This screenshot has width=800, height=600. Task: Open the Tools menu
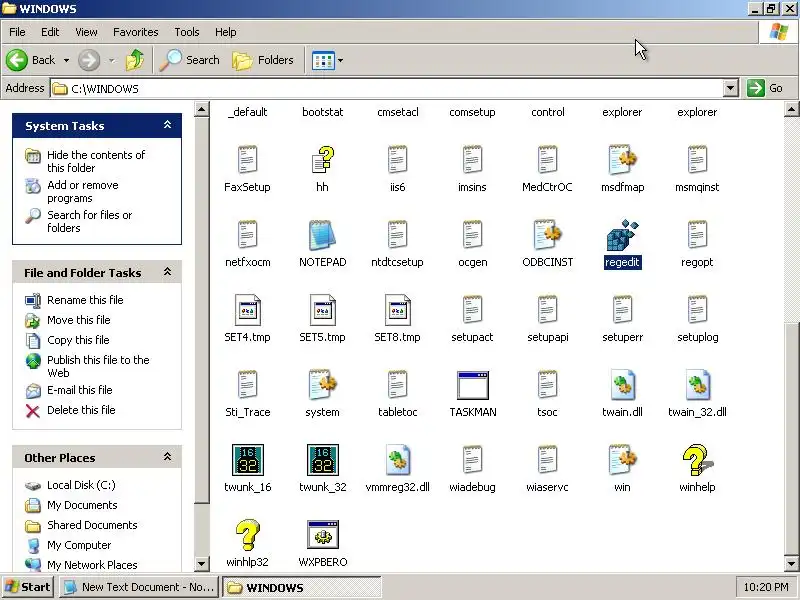click(x=187, y=32)
